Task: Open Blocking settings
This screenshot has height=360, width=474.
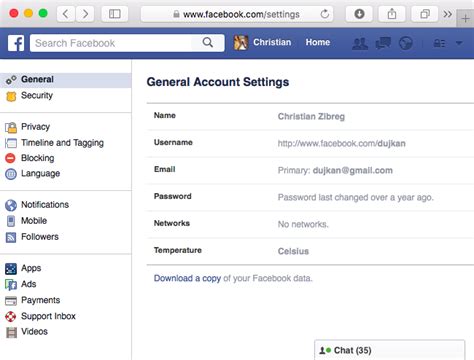Action: (37, 158)
